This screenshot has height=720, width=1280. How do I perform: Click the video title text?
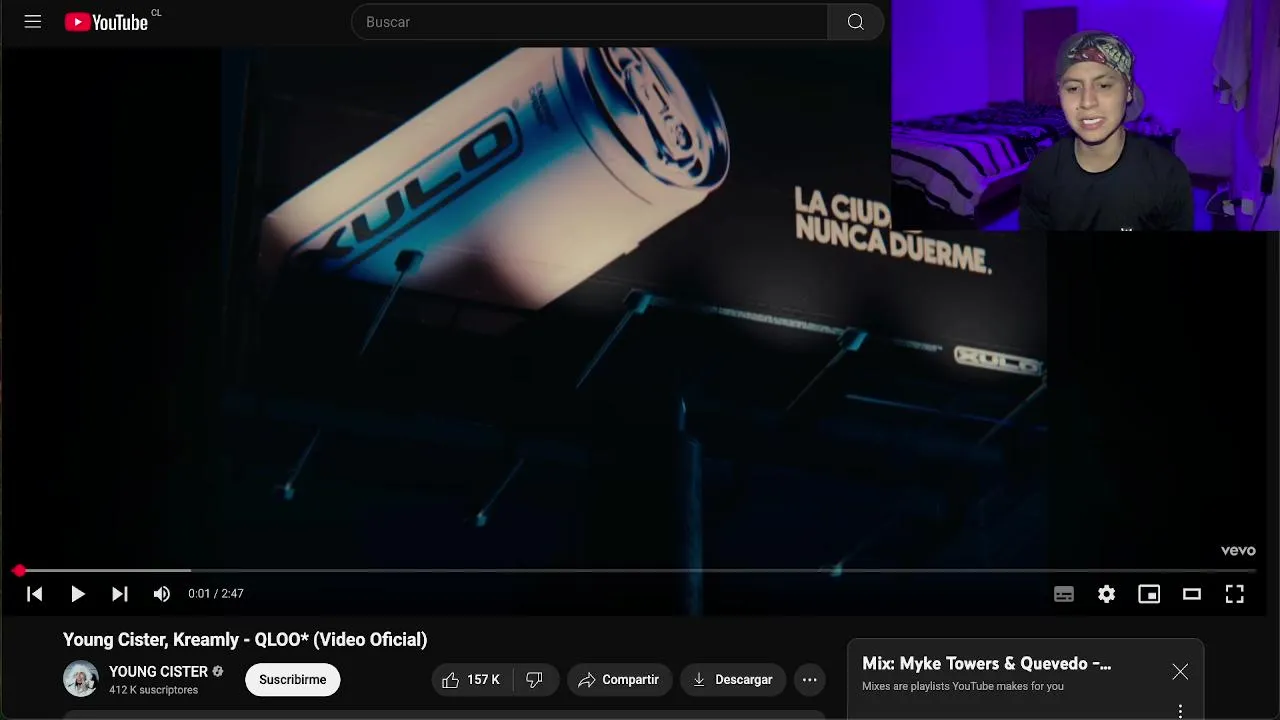click(x=245, y=640)
